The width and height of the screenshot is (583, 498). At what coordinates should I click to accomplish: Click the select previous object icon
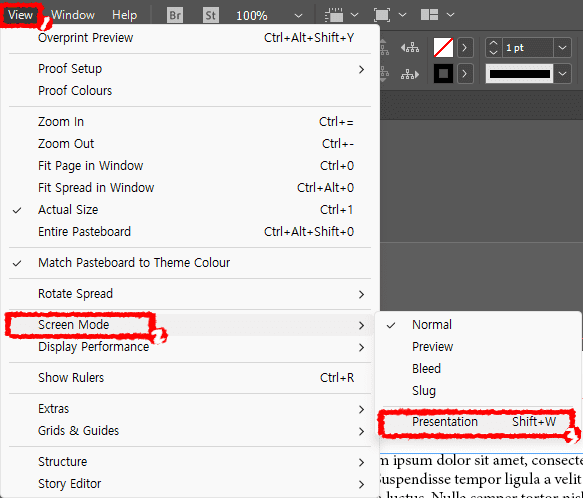point(410,48)
